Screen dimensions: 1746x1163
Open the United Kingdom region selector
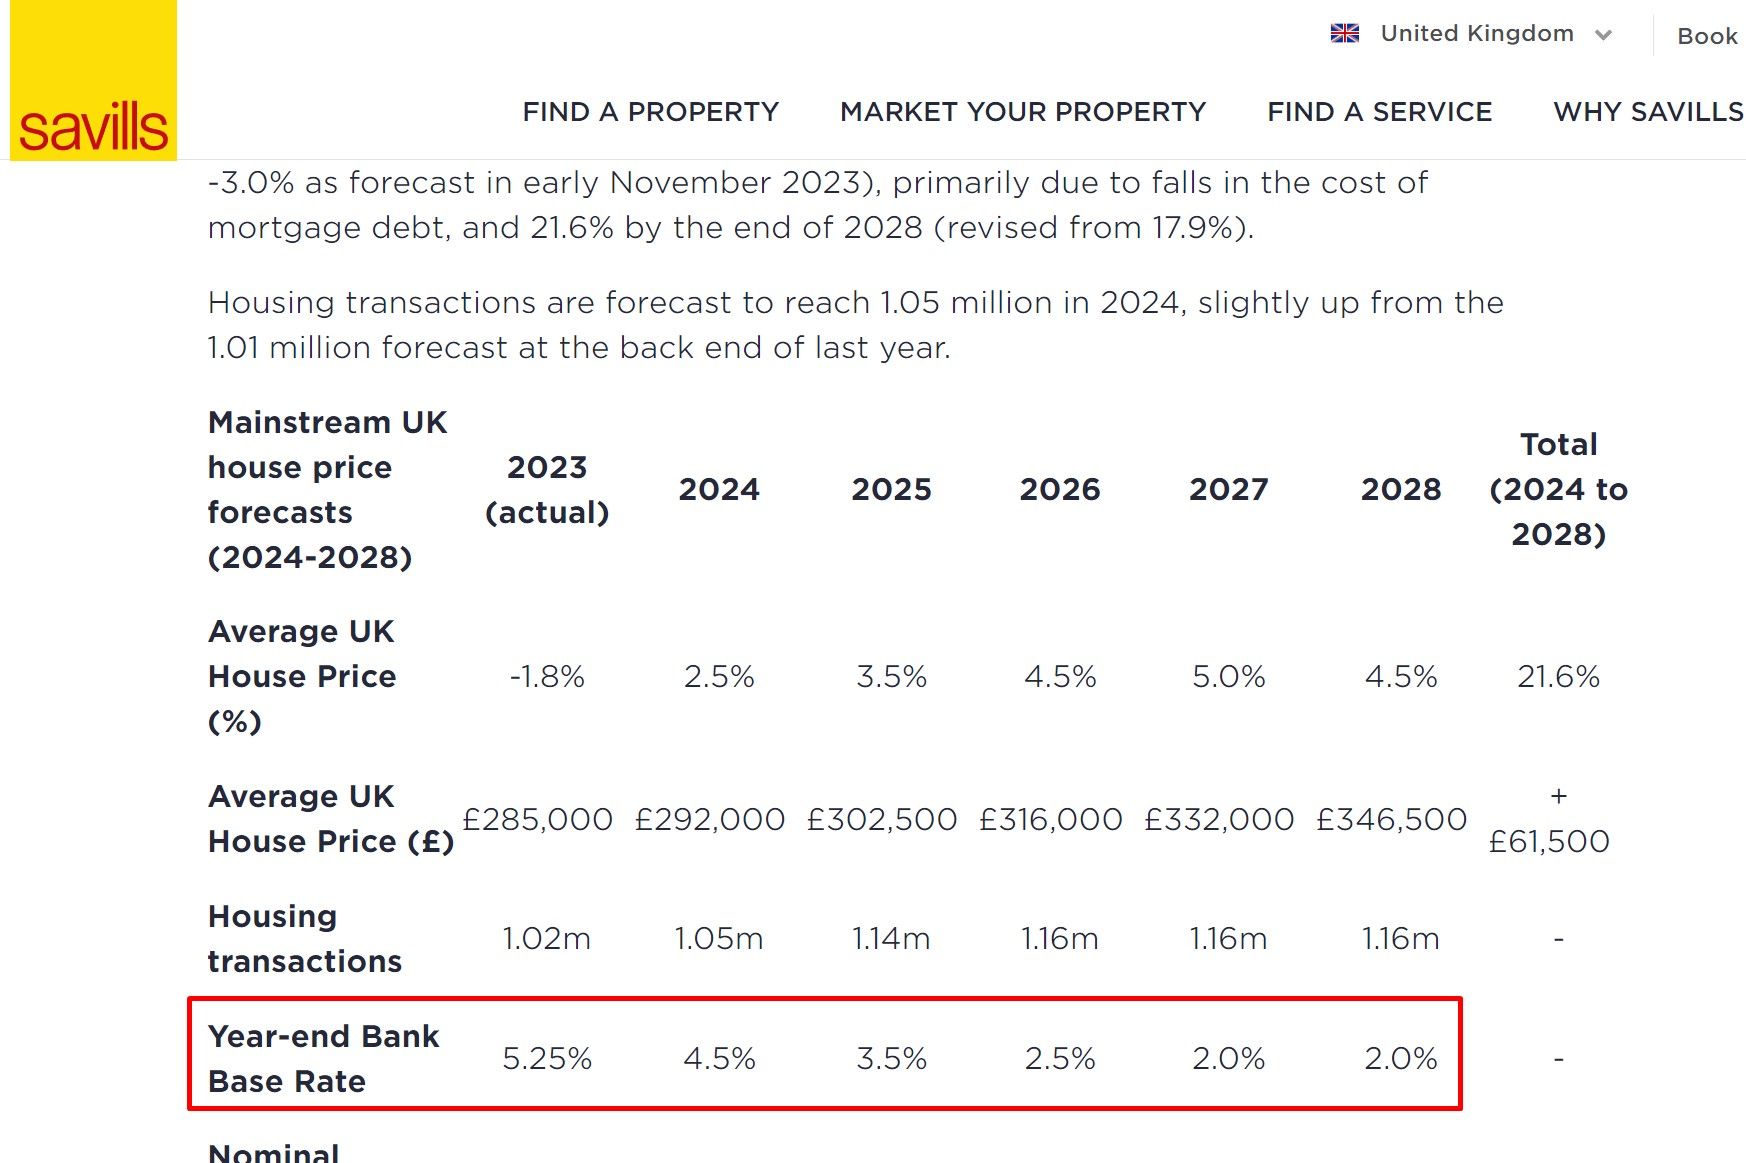1476,34
